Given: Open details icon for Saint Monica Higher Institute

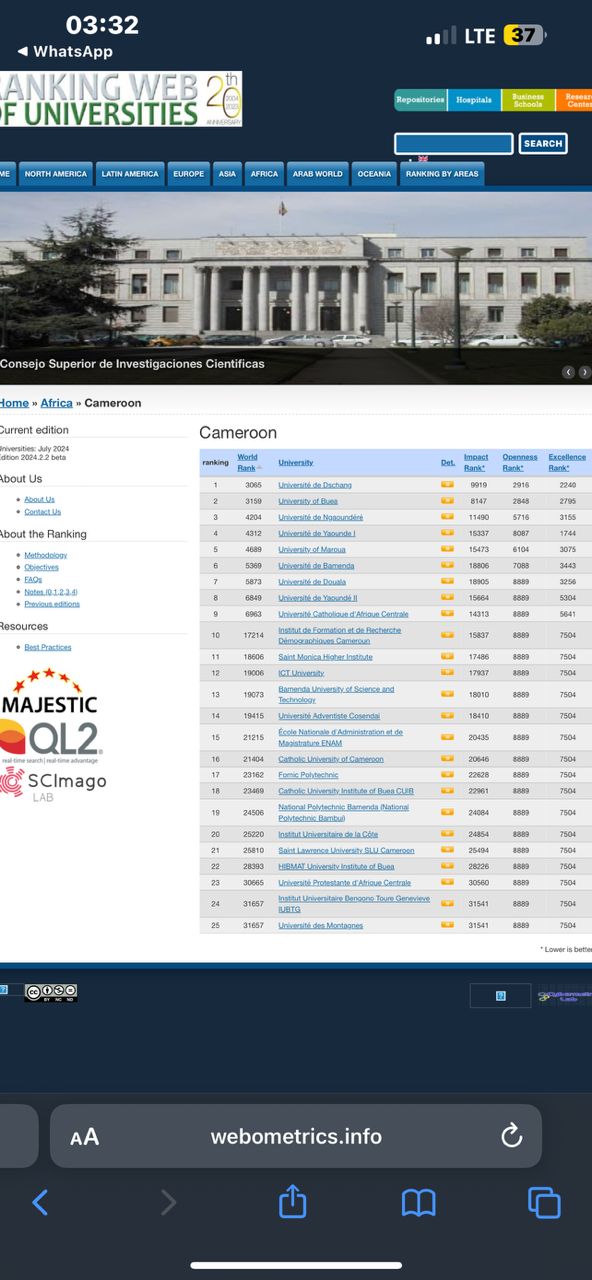Looking at the screenshot, I should click(447, 657).
